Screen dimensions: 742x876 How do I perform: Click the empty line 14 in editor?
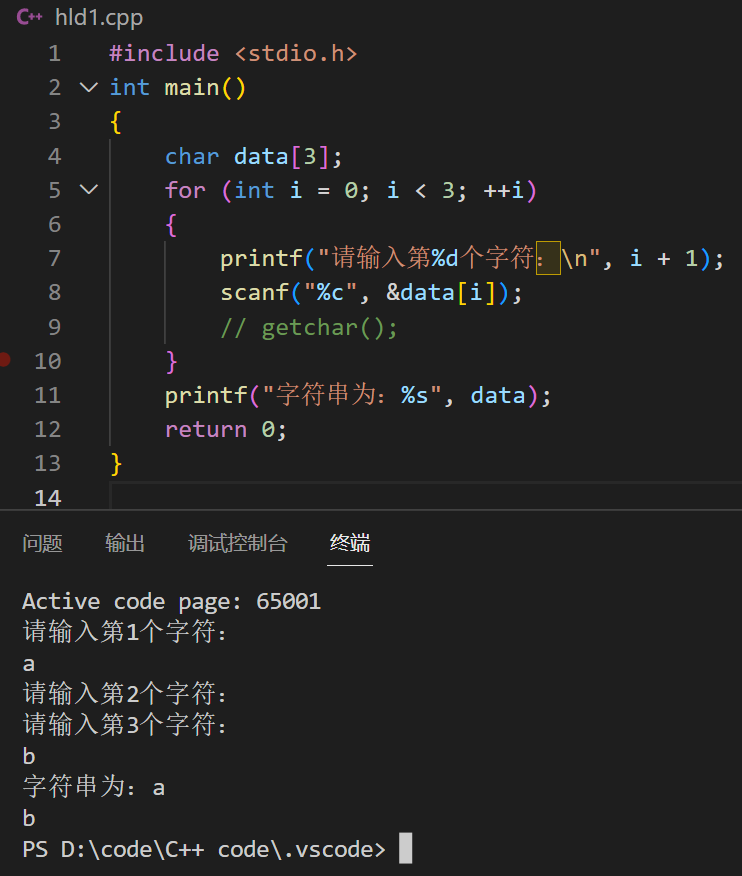pos(426,497)
